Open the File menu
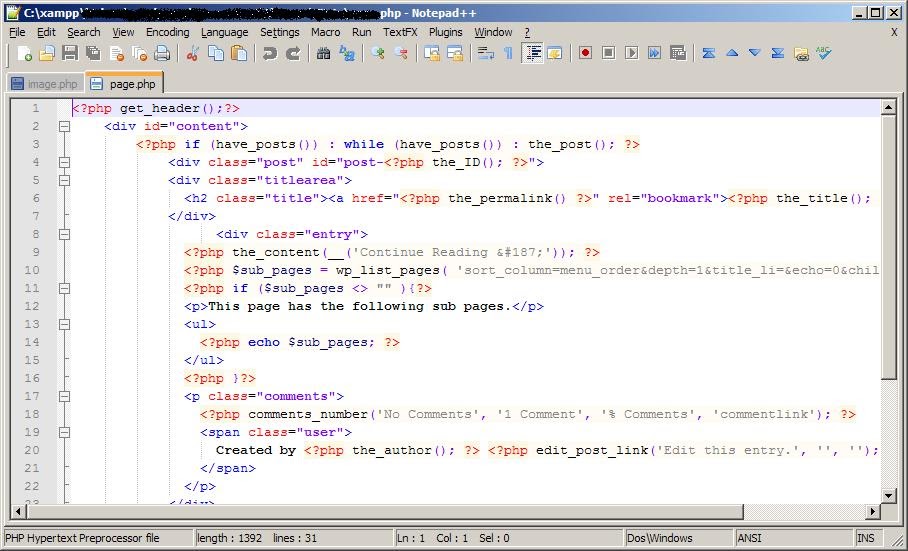This screenshot has width=908, height=551. pos(17,32)
